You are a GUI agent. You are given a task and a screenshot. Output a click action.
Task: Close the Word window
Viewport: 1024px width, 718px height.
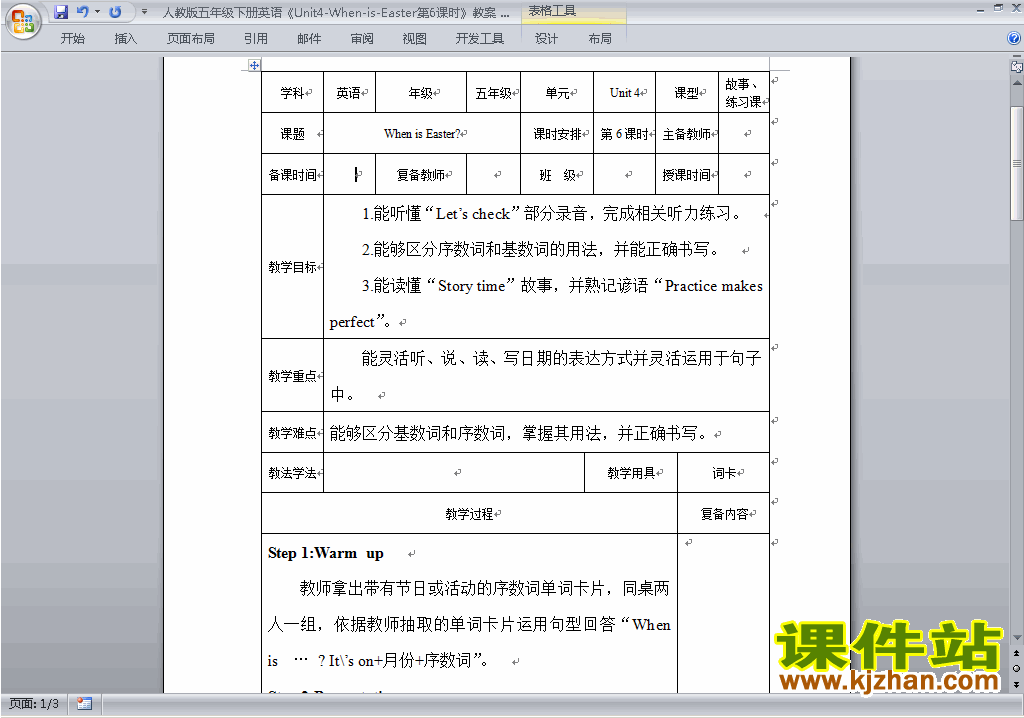pyautogui.click(x=1016, y=9)
